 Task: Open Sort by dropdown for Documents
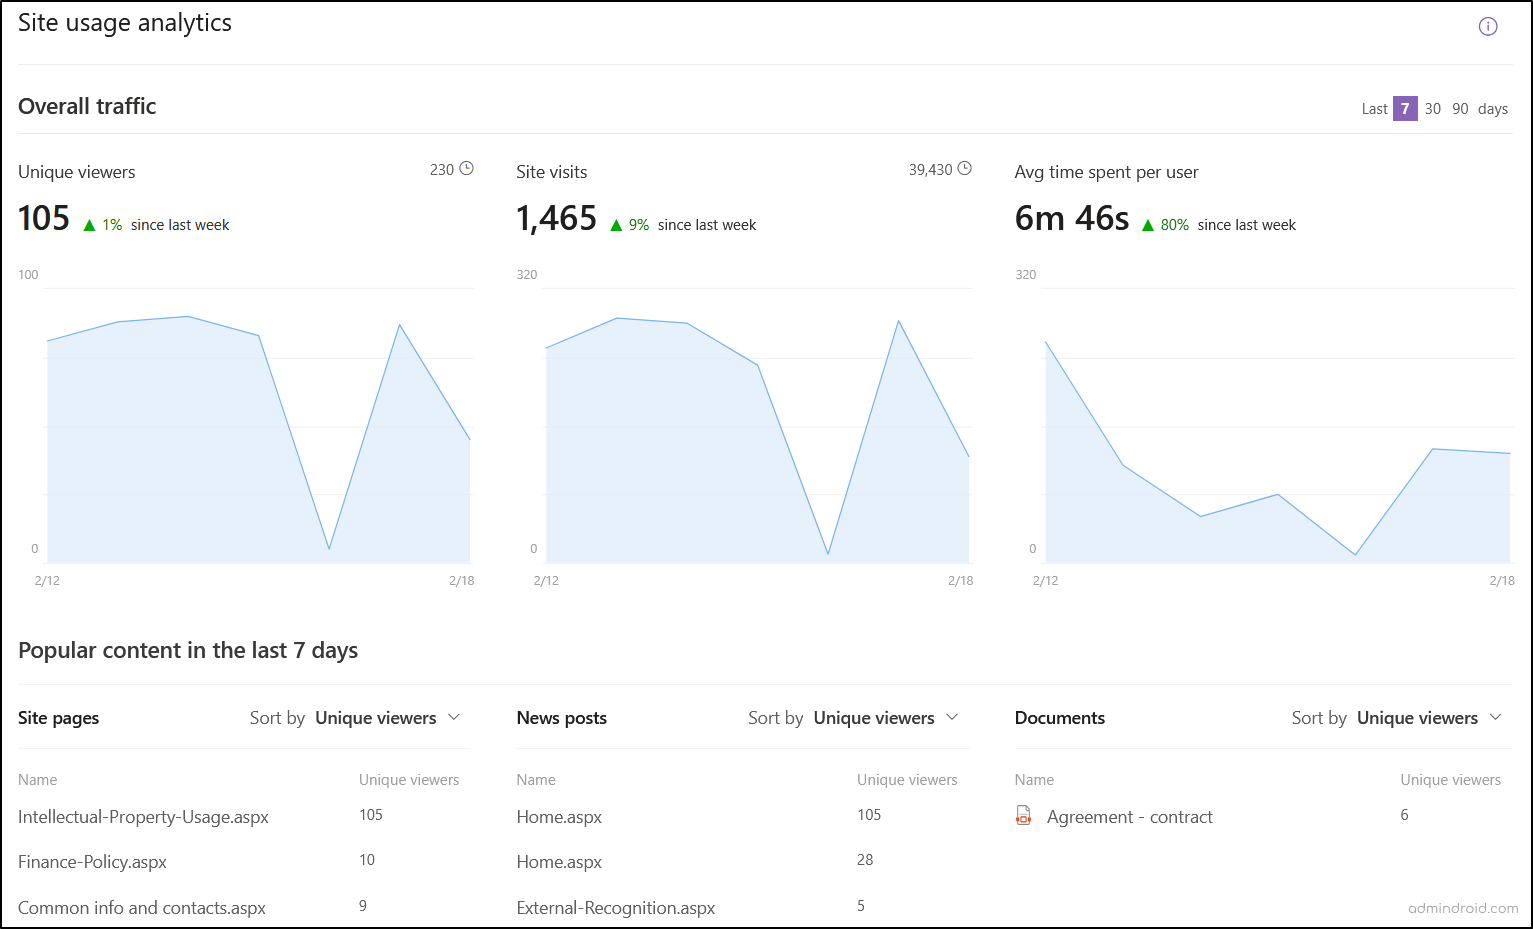pyautogui.click(x=1429, y=717)
